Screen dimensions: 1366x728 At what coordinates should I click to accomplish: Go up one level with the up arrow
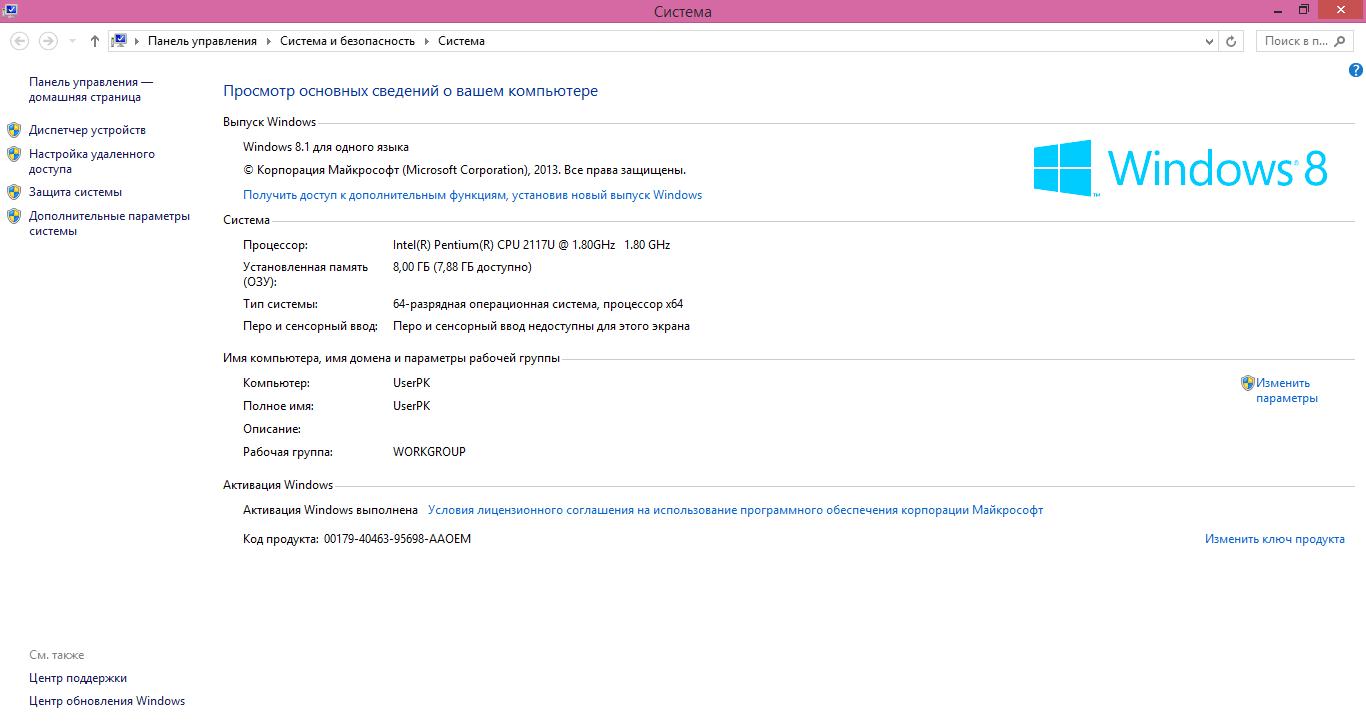(x=95, y=41)
